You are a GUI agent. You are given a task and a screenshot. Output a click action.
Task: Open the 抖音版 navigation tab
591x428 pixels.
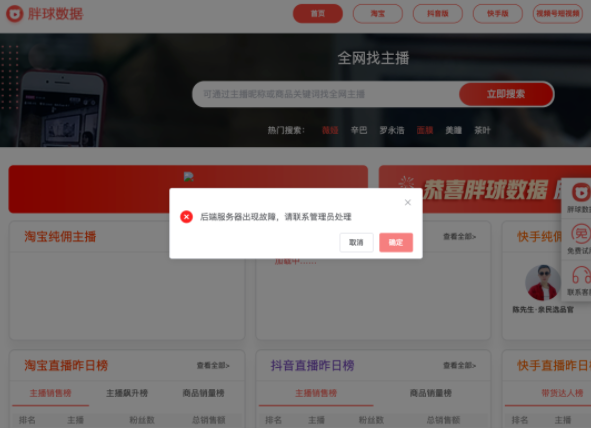coord(438,14)
